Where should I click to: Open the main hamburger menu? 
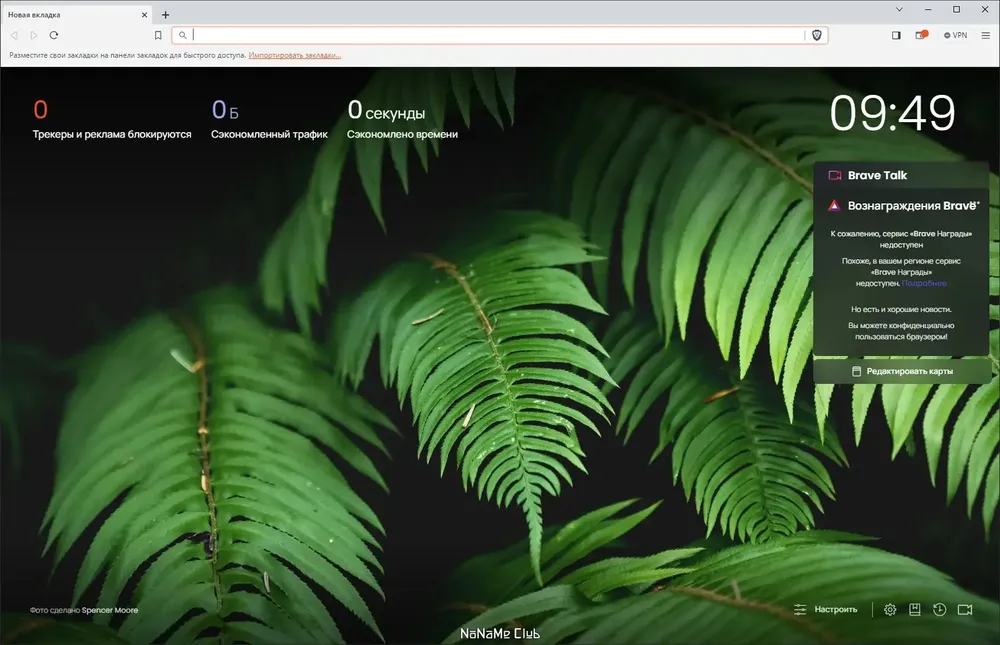click(985, 35)
